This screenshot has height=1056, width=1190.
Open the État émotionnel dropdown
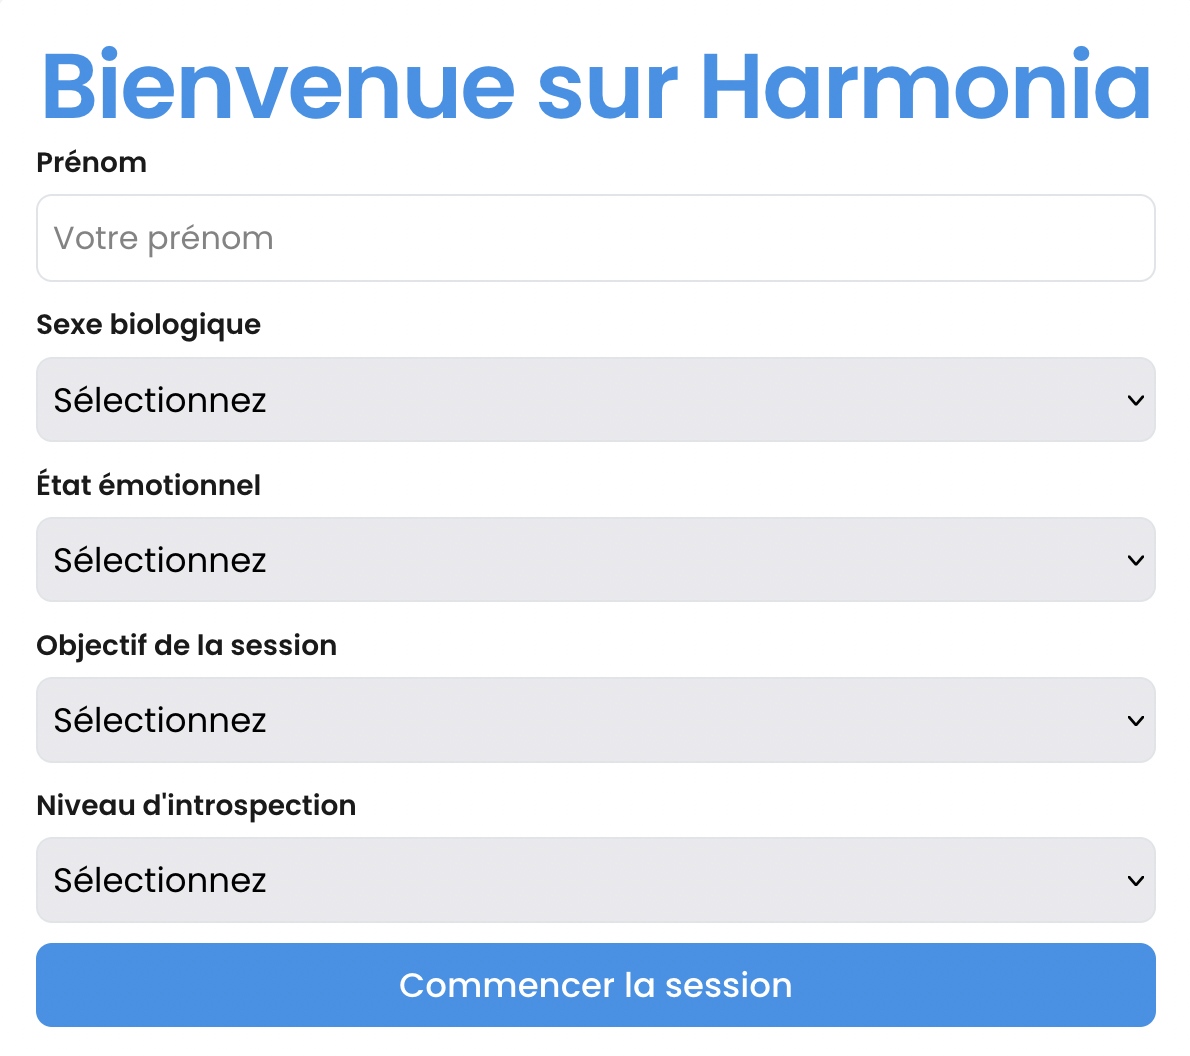(x=595, y=559)
